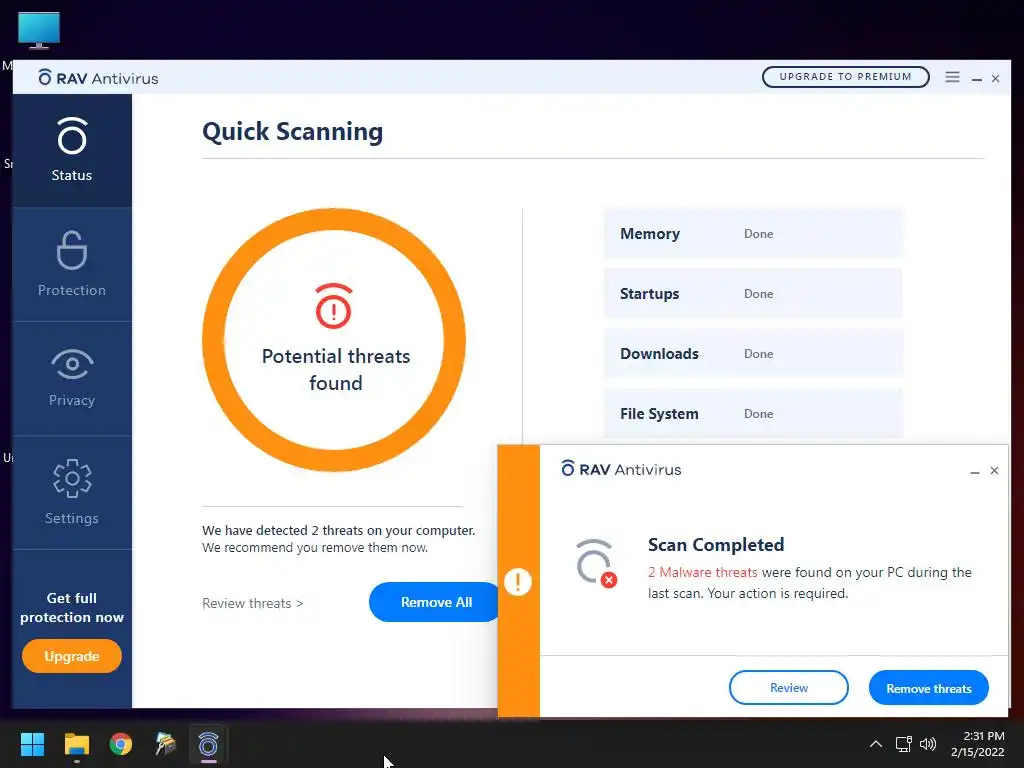The image size is (1024, 768).
Task: Open the Windows Start menu
Action: (32, 744)
